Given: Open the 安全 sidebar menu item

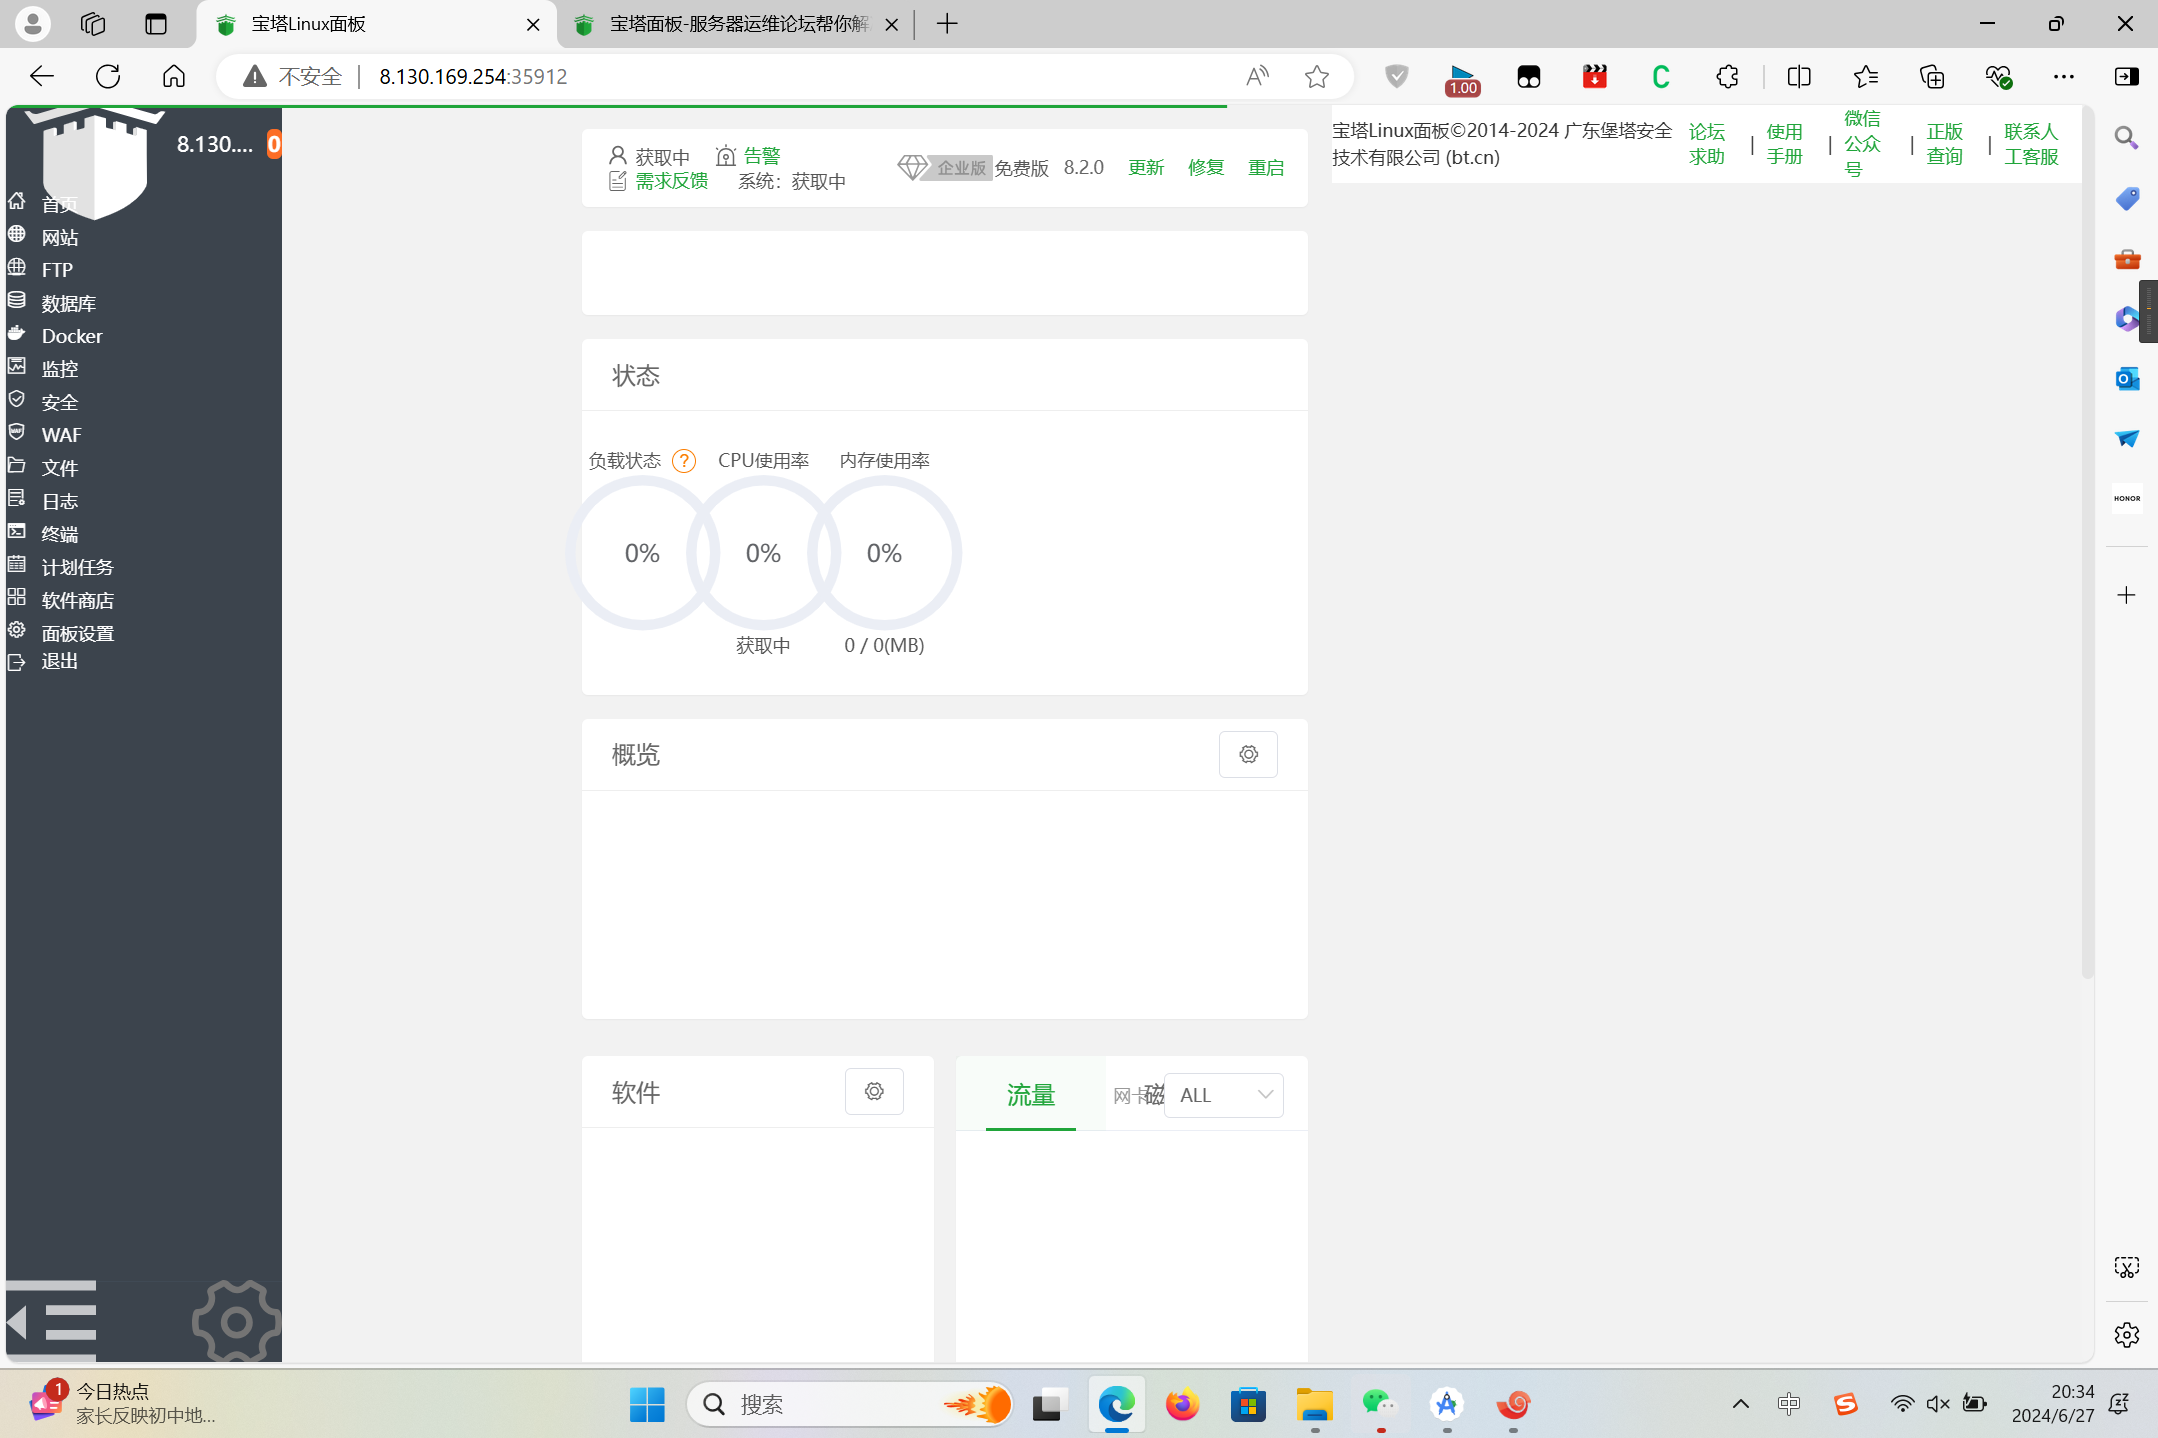Looking at the screenshot, I should point(59,402).
